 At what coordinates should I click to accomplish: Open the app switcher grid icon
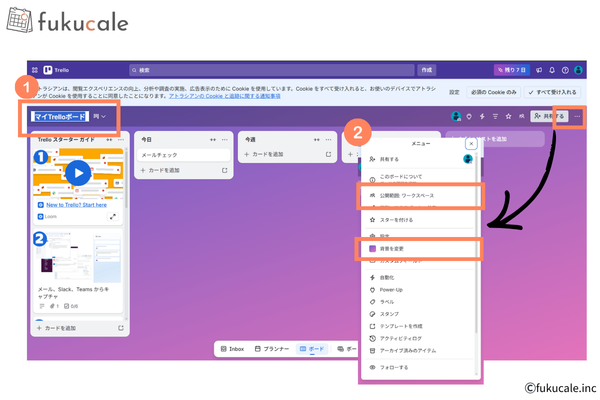click(x=33, y=70)
